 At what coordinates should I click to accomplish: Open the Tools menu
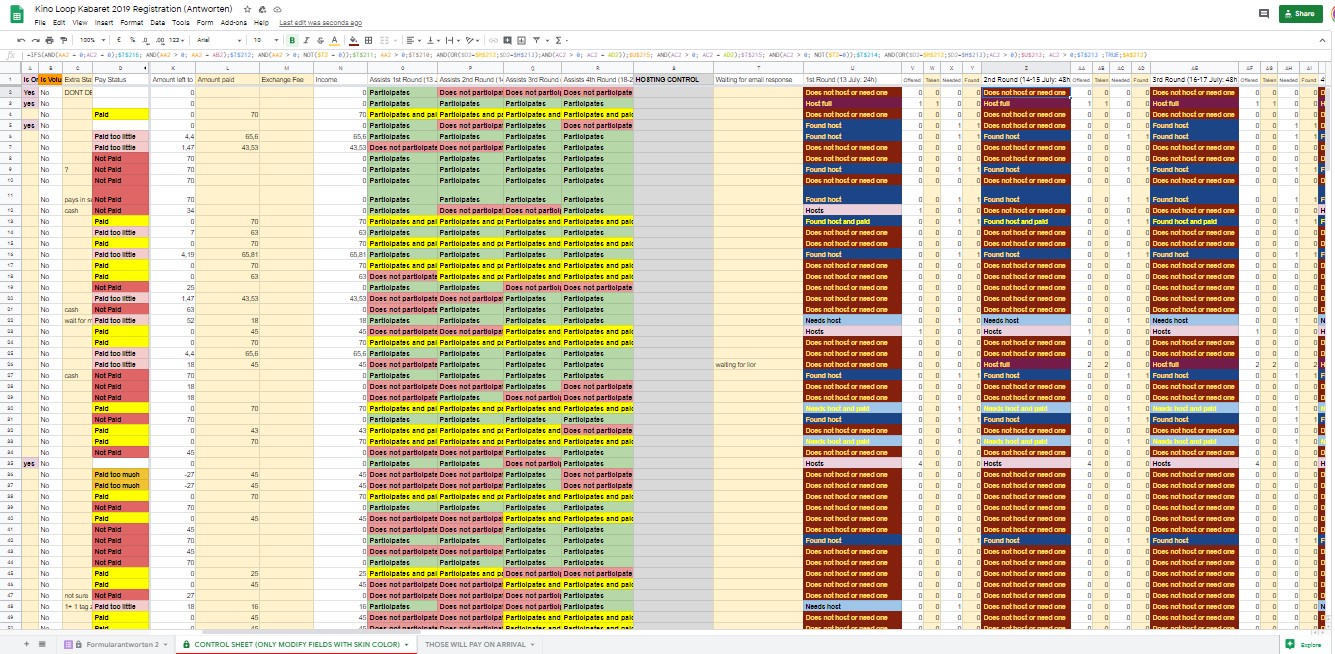tap(181, 22)
